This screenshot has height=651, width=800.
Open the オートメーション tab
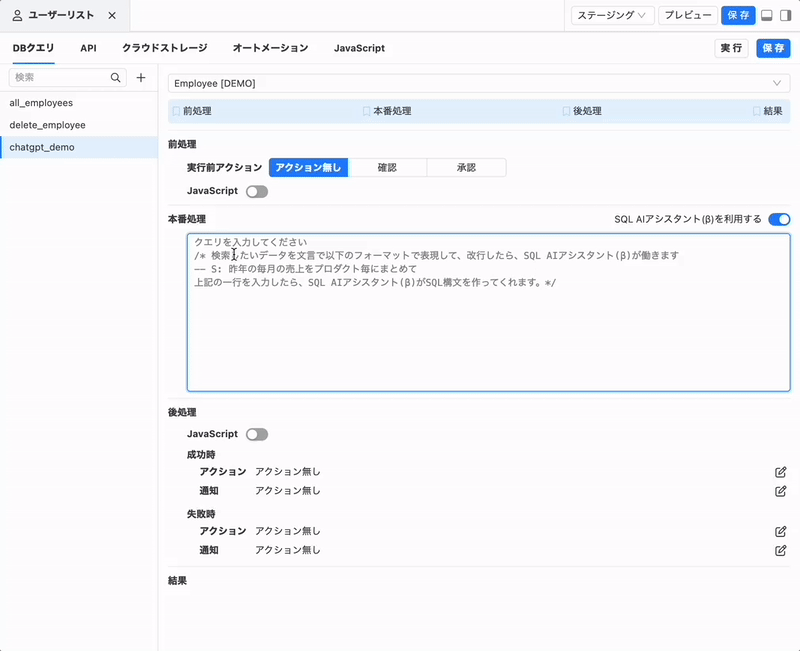(270, 48)
